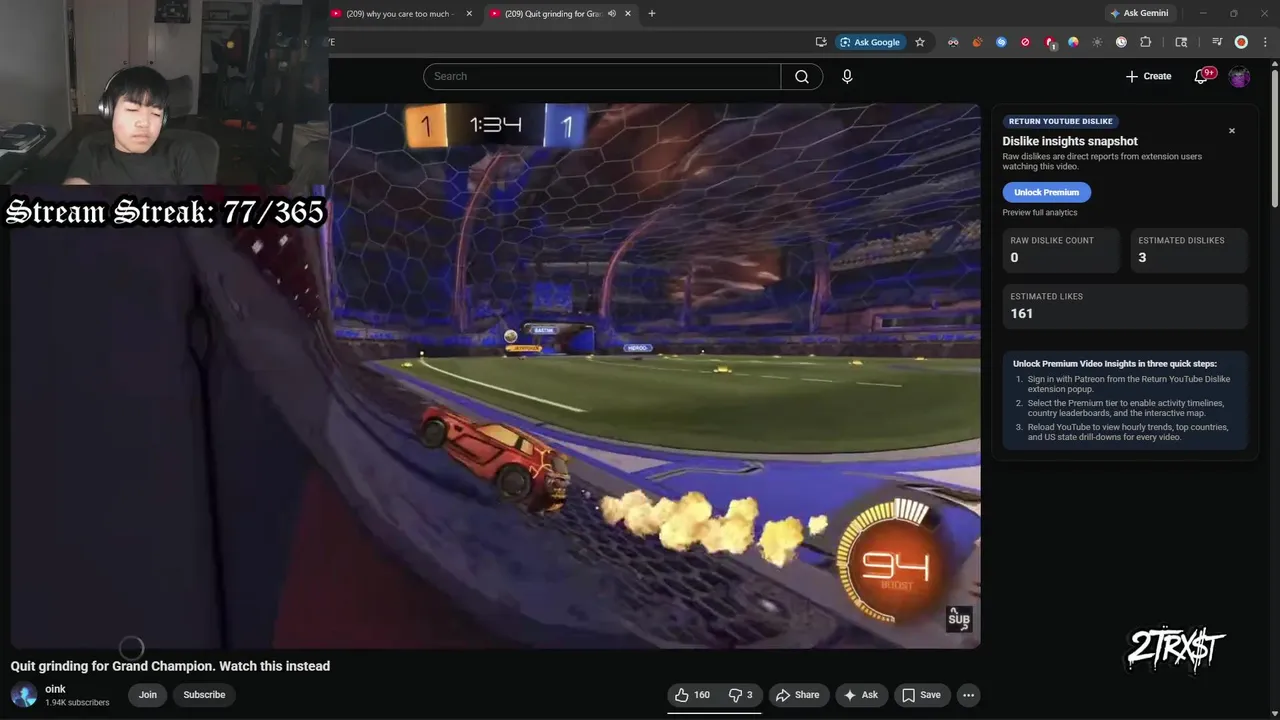Open the Chrome three-dot menu
1280x720 pixels.
[x=1265, y=42]
